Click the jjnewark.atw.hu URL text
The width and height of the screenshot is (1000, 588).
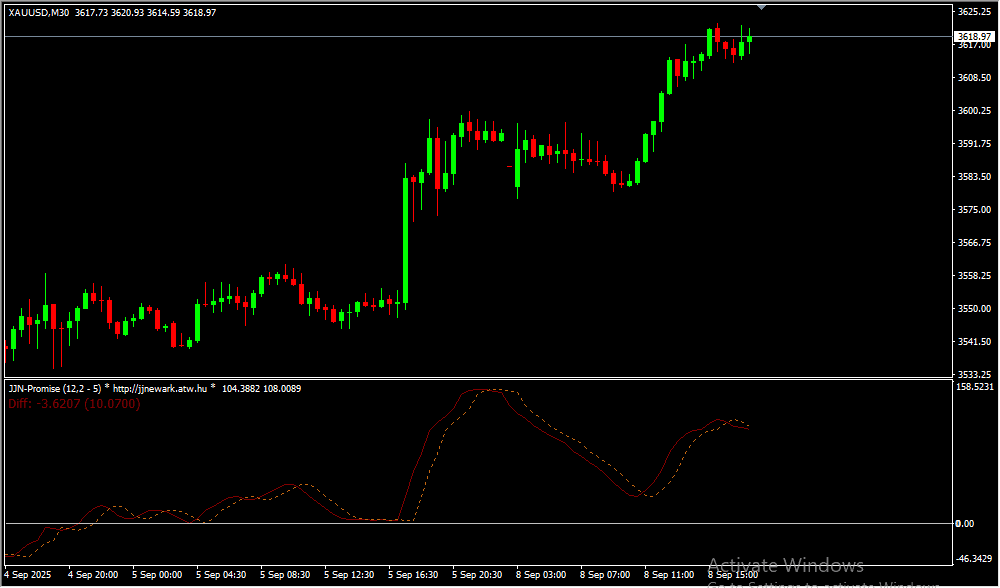tap(160, 388)
